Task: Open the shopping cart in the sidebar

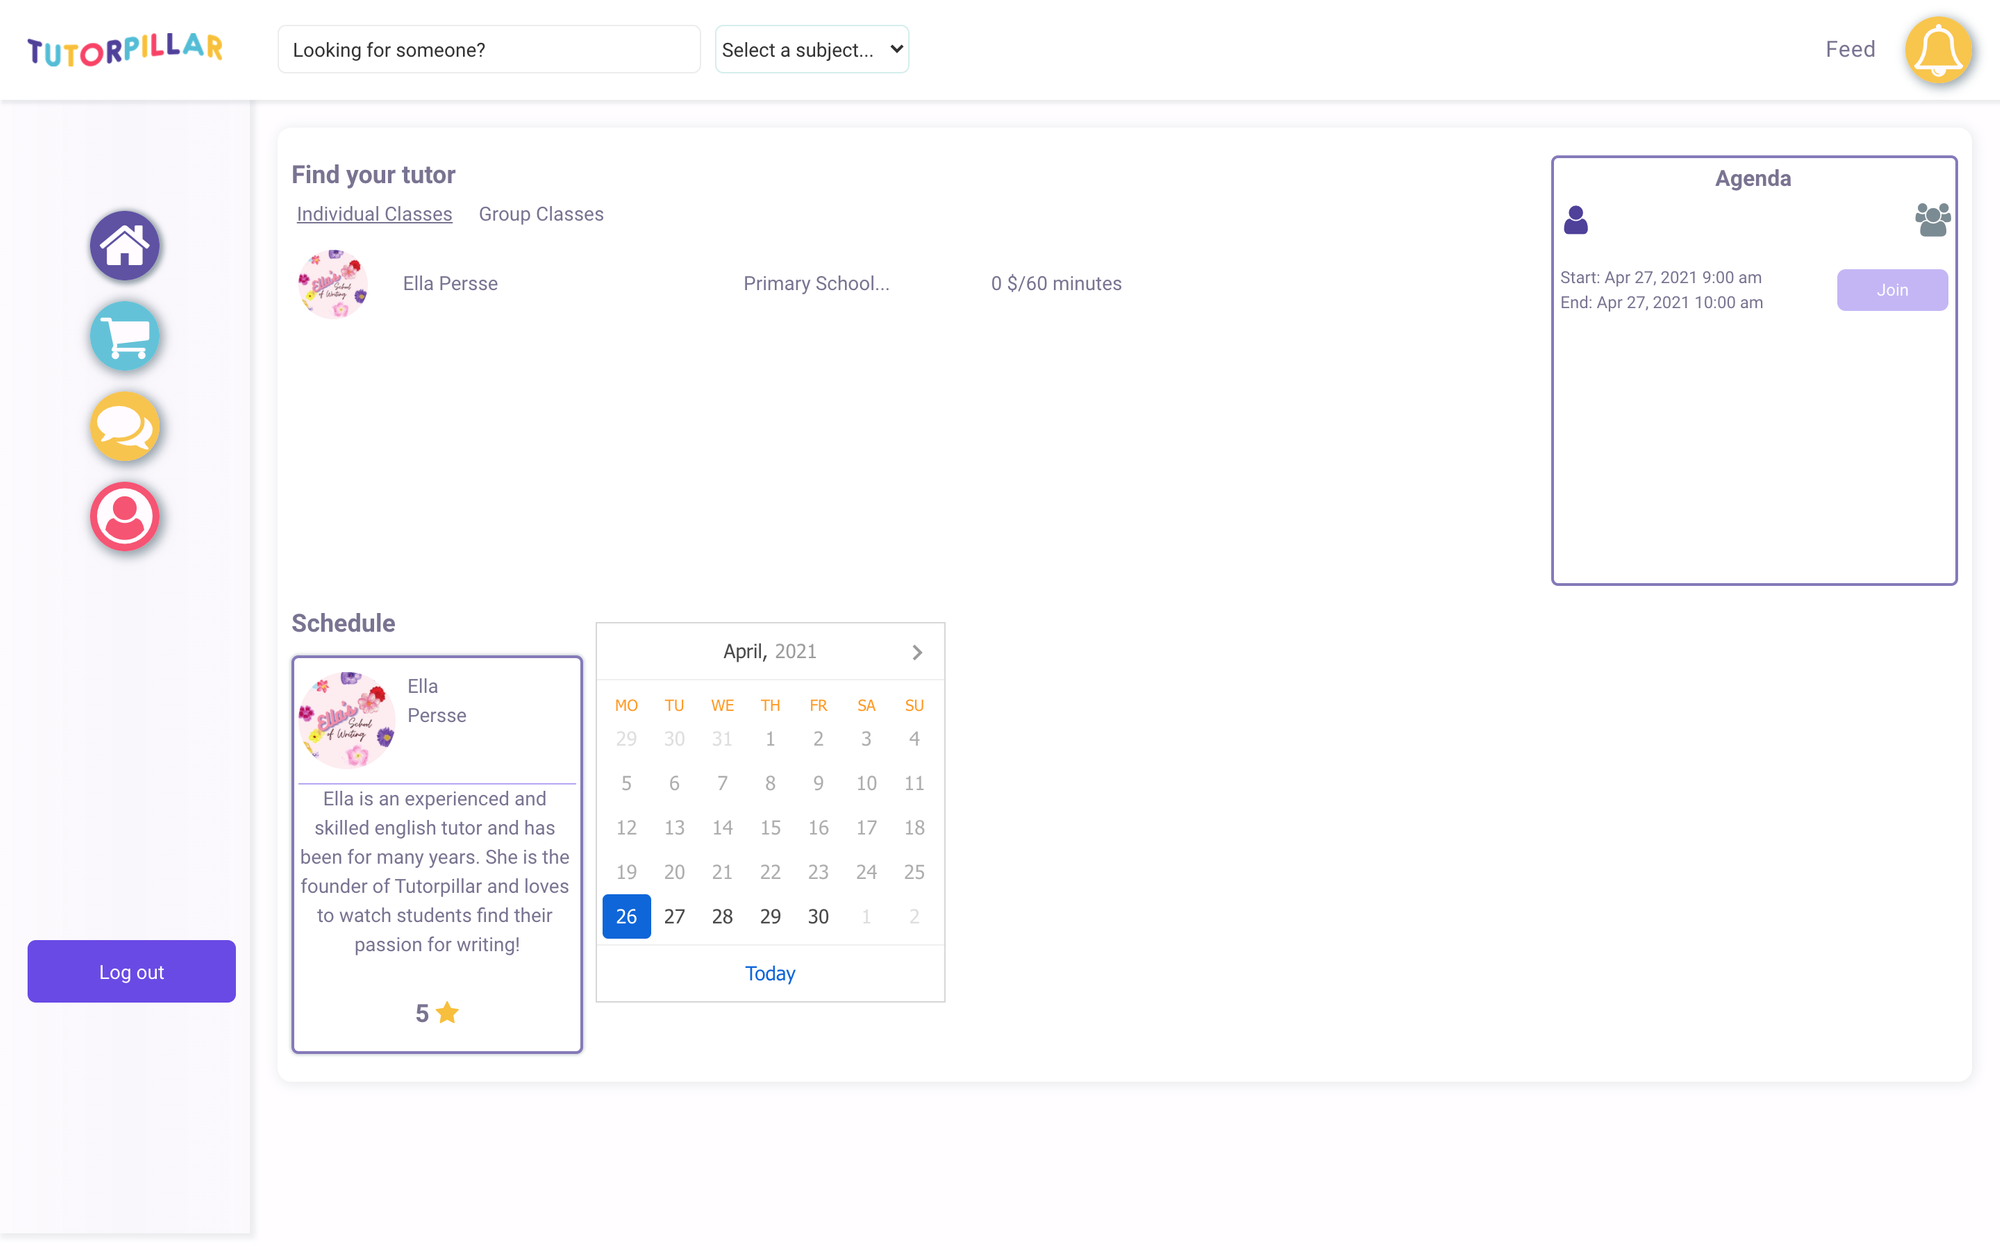Action: coord(125,336)
